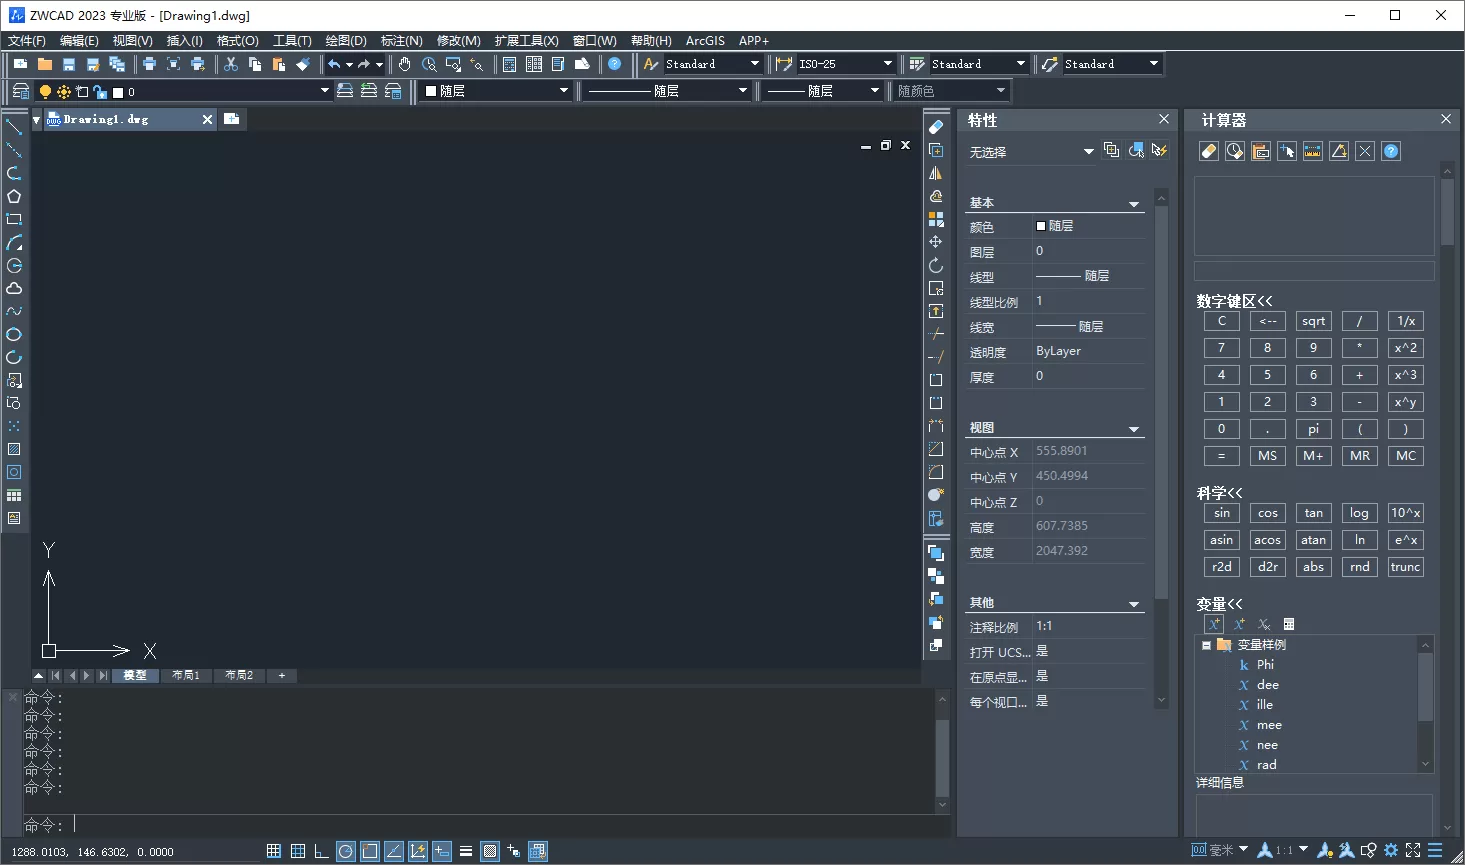Collapse the 基本 section in the Properties panel
This screenshot has width=1465, height=865.
1134,202
